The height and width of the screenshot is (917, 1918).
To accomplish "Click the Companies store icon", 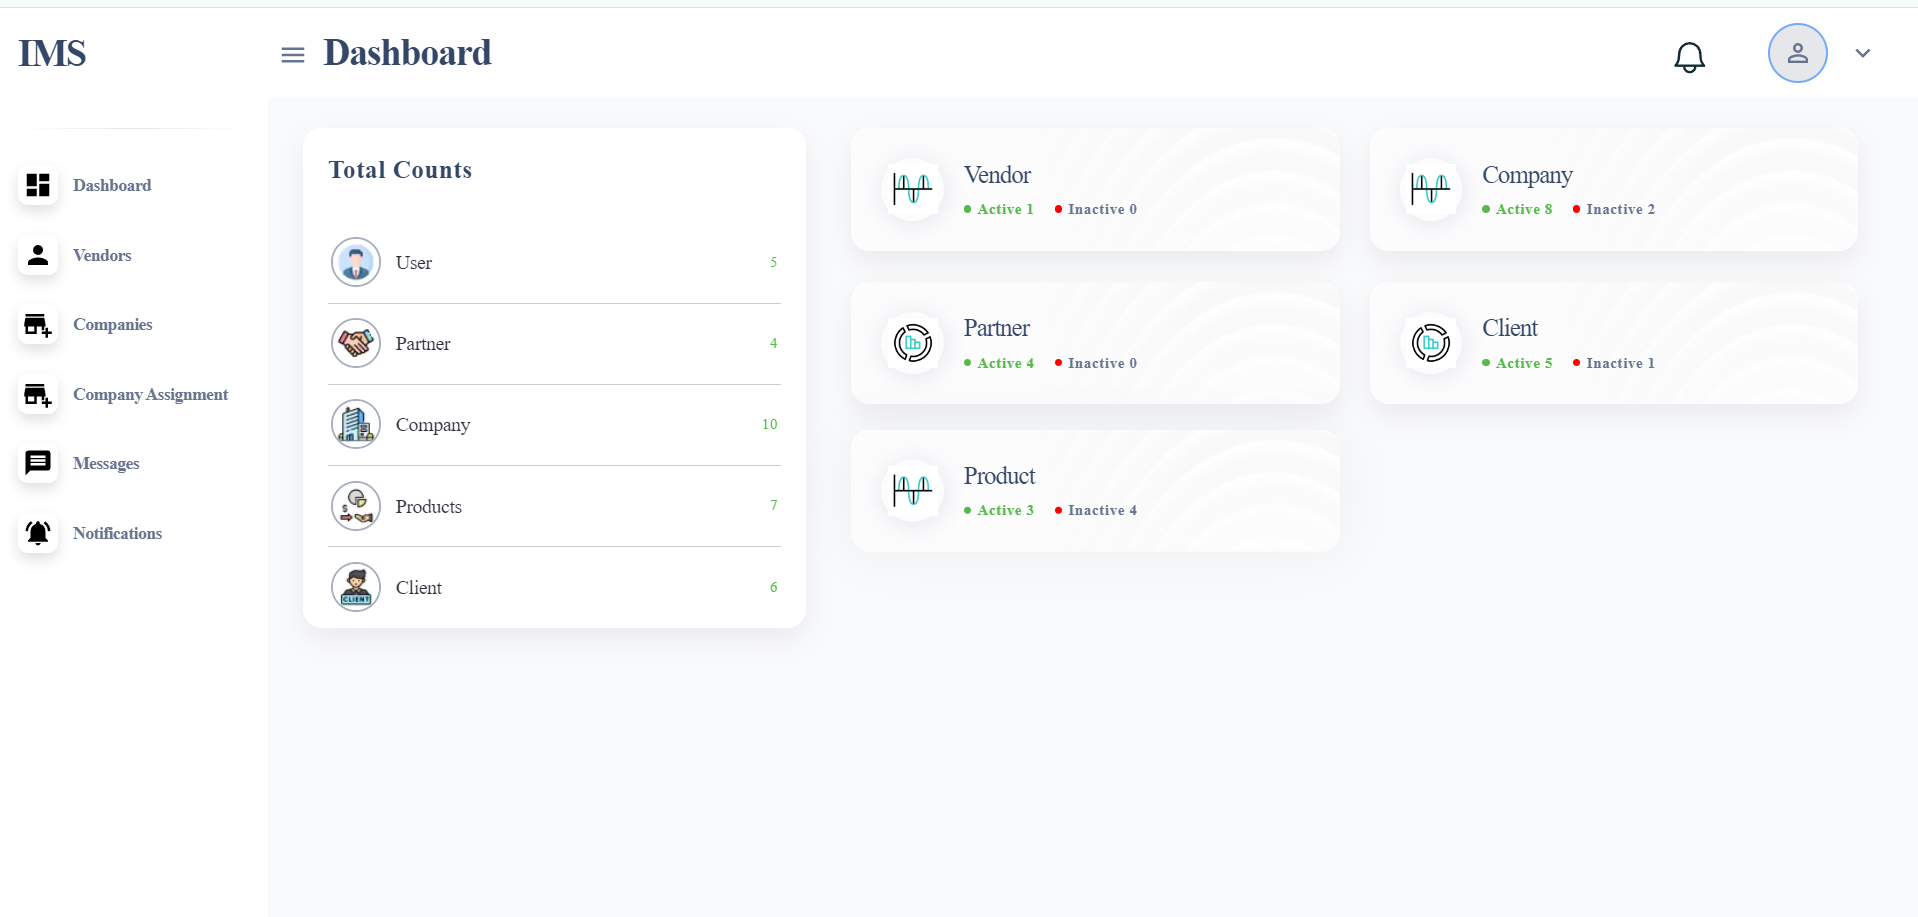I will 38,325.
